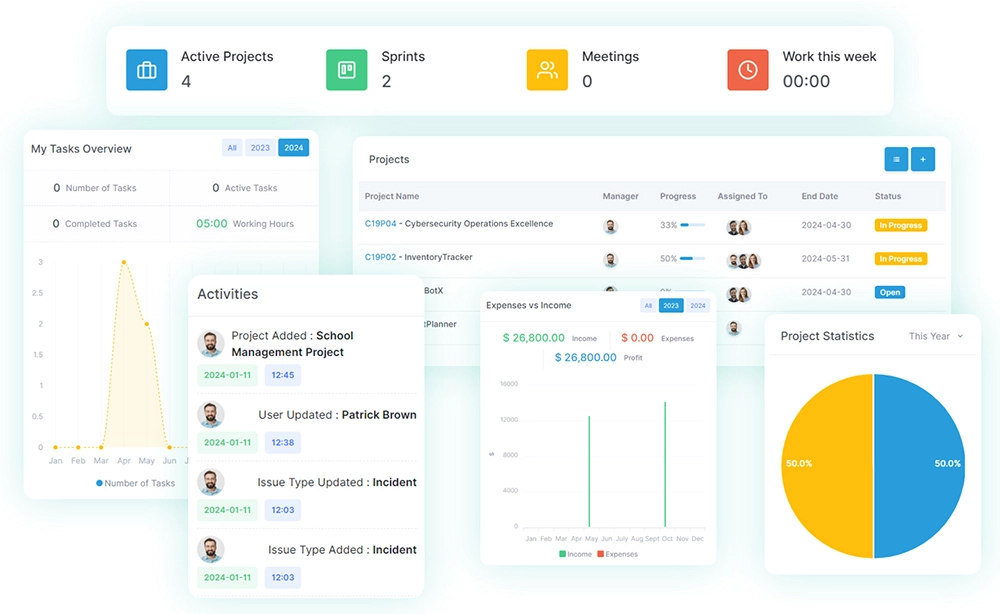This screenshot has width=1000, height=614.
Task: Select the 2023 filter in My Tasks Overview
Action: tap(260, 148)
